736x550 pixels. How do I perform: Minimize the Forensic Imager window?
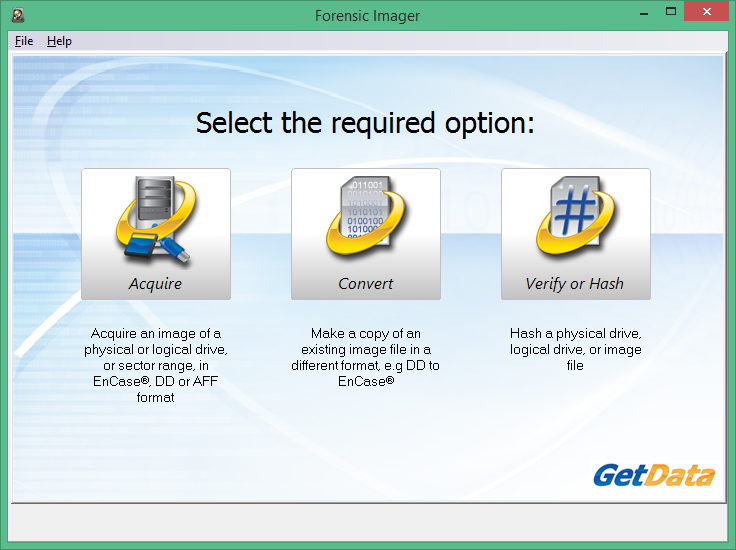click(x=644, y=13)
